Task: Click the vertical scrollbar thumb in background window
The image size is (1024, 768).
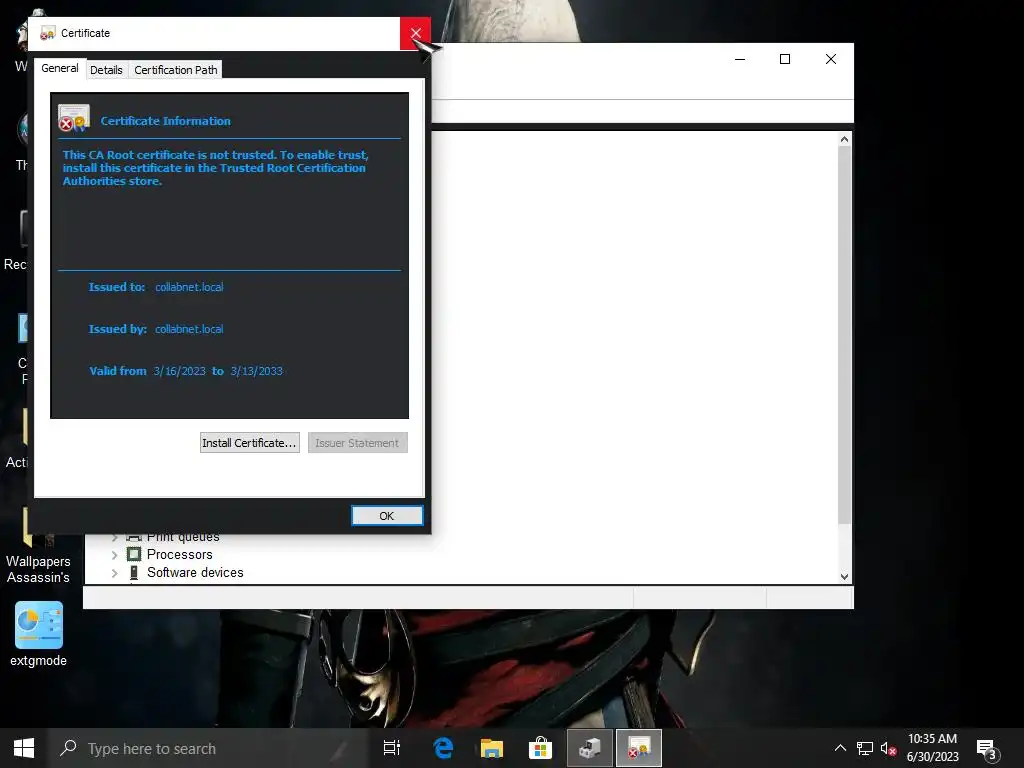Action: tap(844, 334)
